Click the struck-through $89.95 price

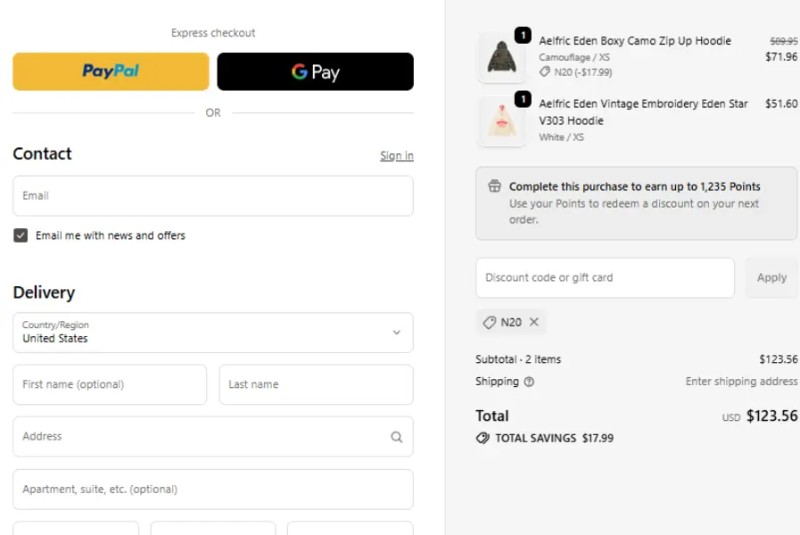(x=783, y=41)
